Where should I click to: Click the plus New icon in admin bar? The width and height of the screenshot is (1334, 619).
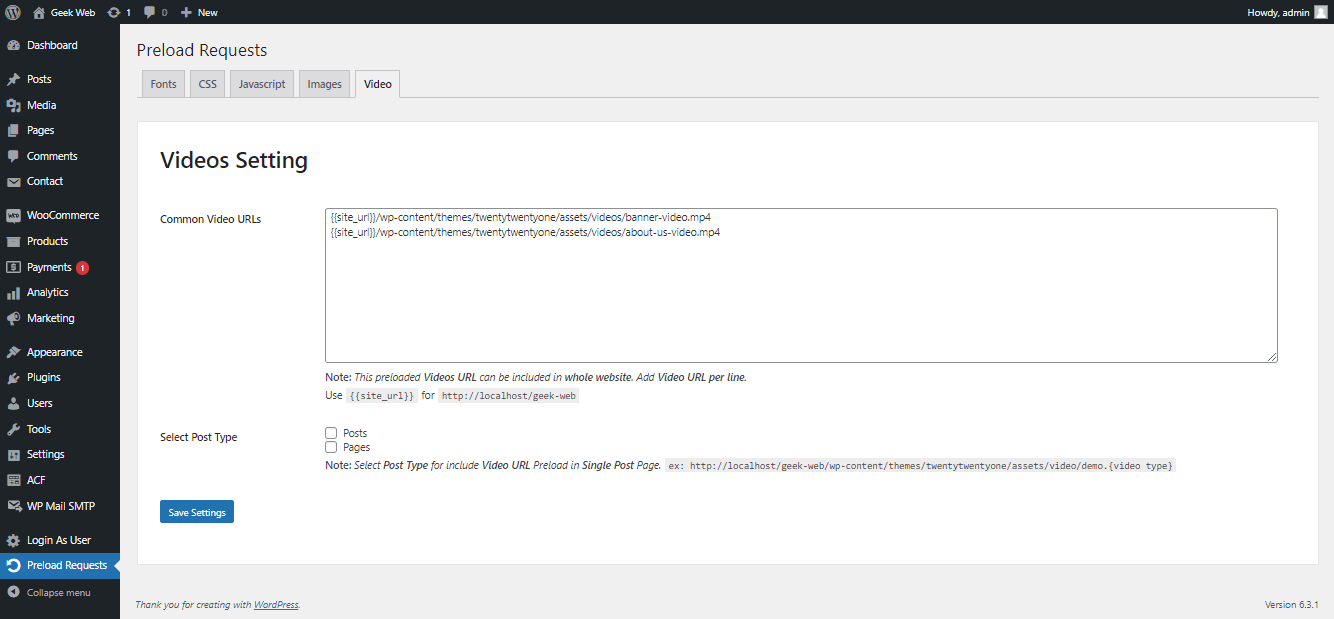pyautogui.click(x=186, y=12)
